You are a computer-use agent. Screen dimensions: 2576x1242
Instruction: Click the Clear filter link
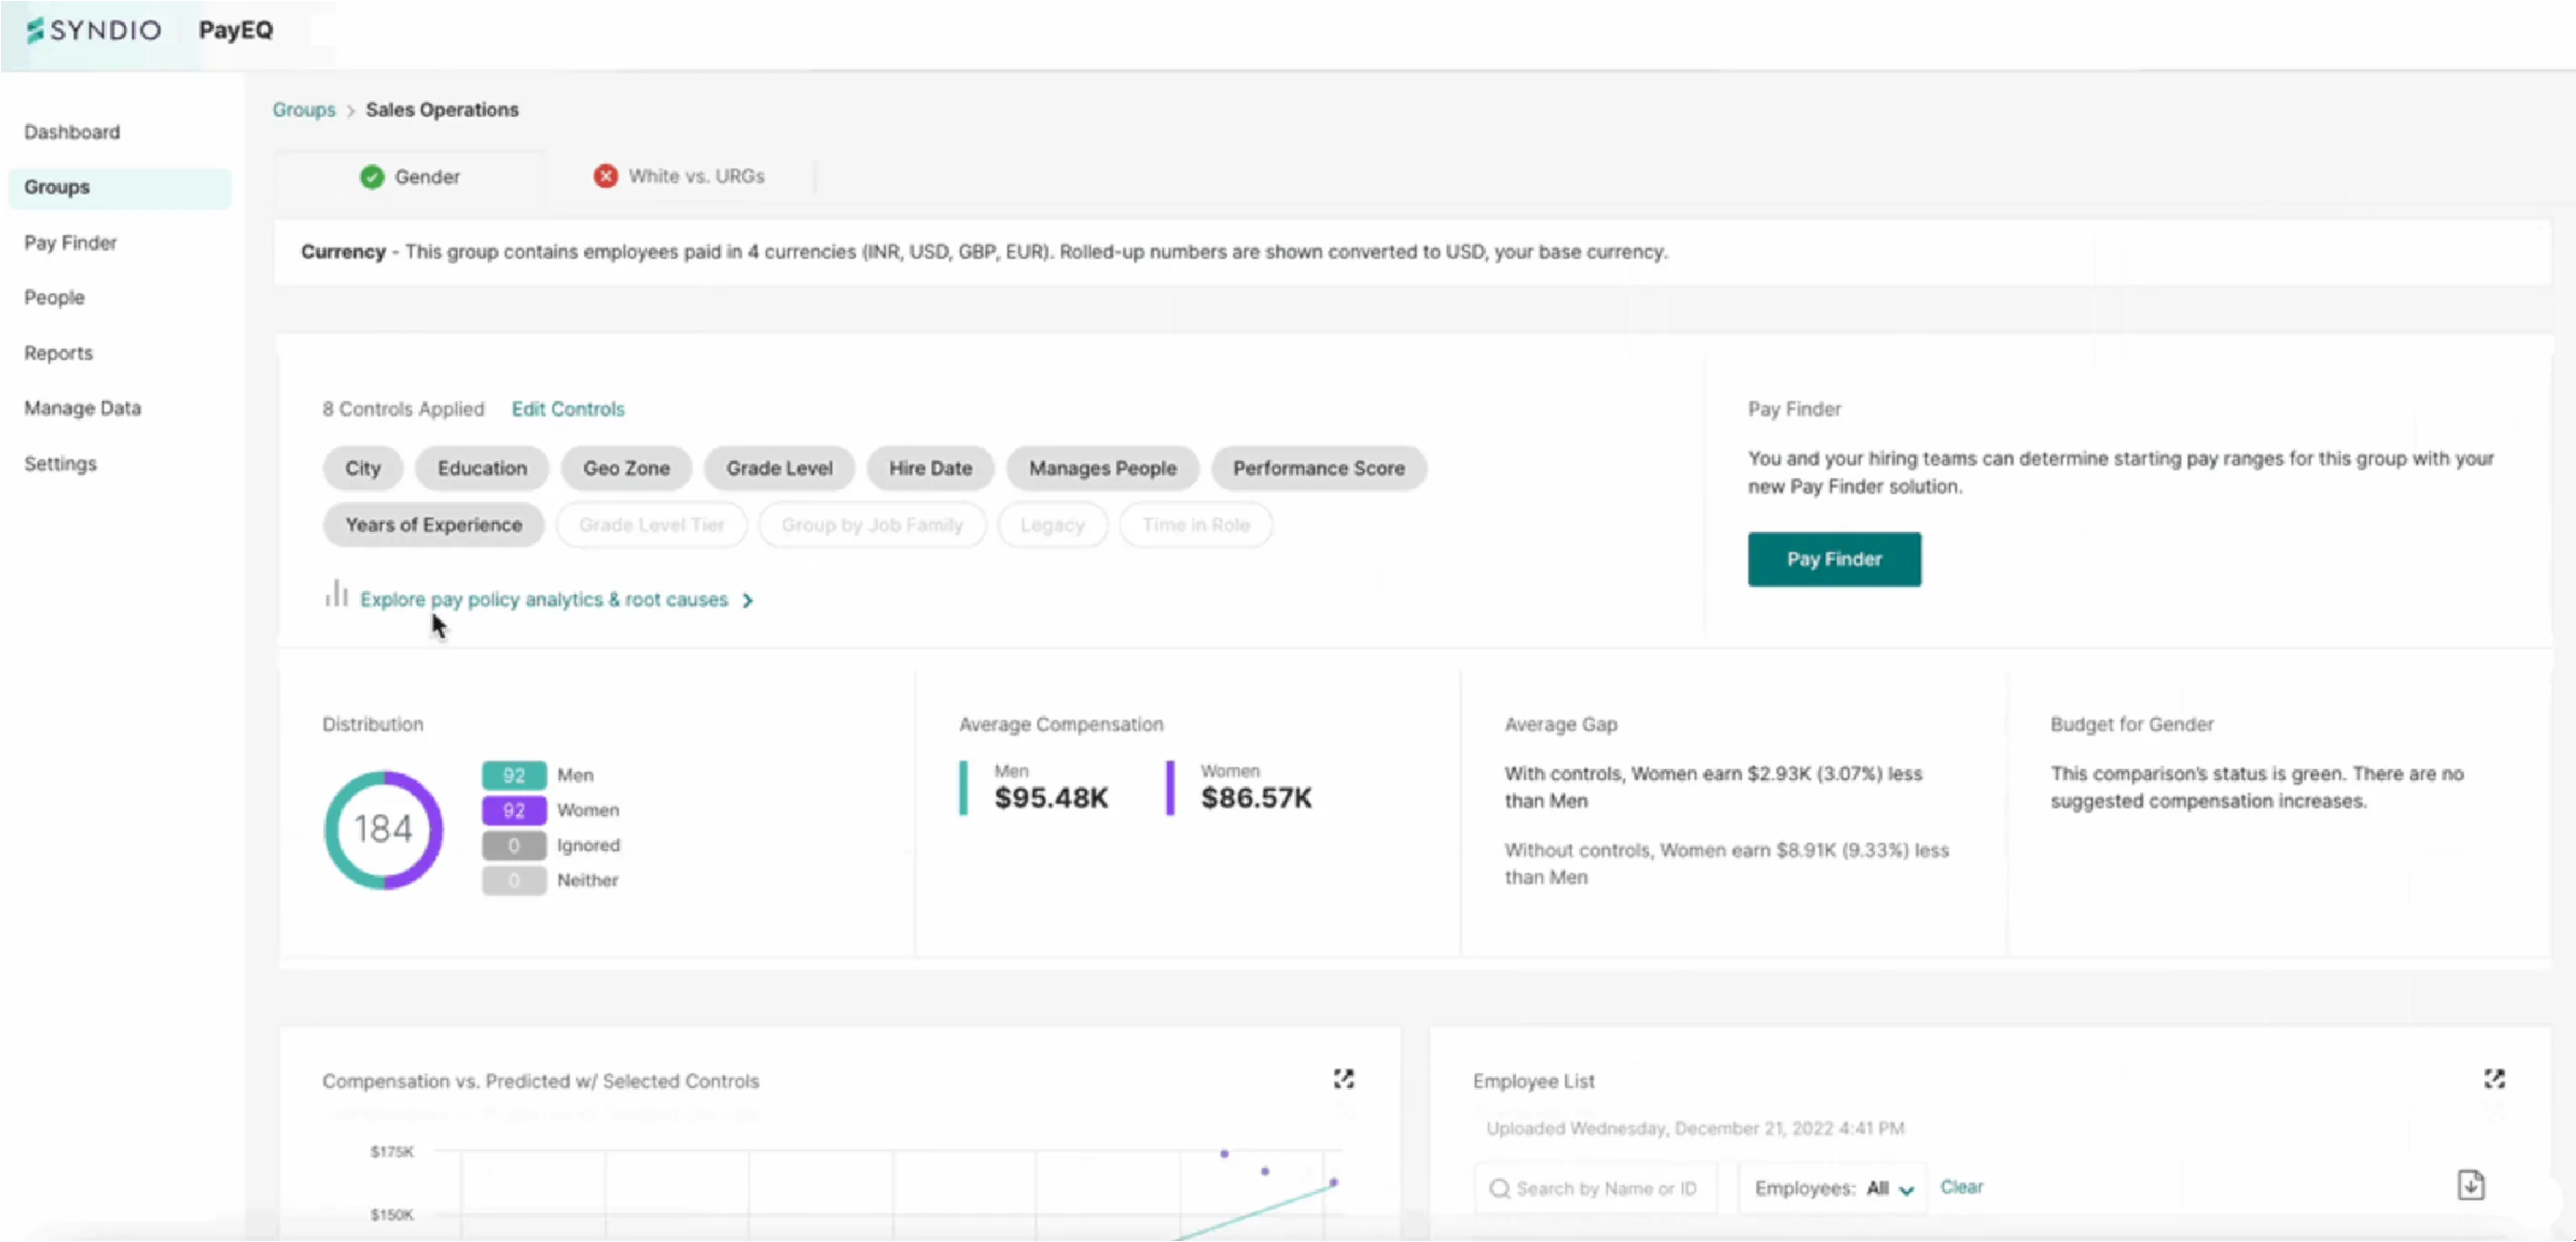click(1961, 1187)
